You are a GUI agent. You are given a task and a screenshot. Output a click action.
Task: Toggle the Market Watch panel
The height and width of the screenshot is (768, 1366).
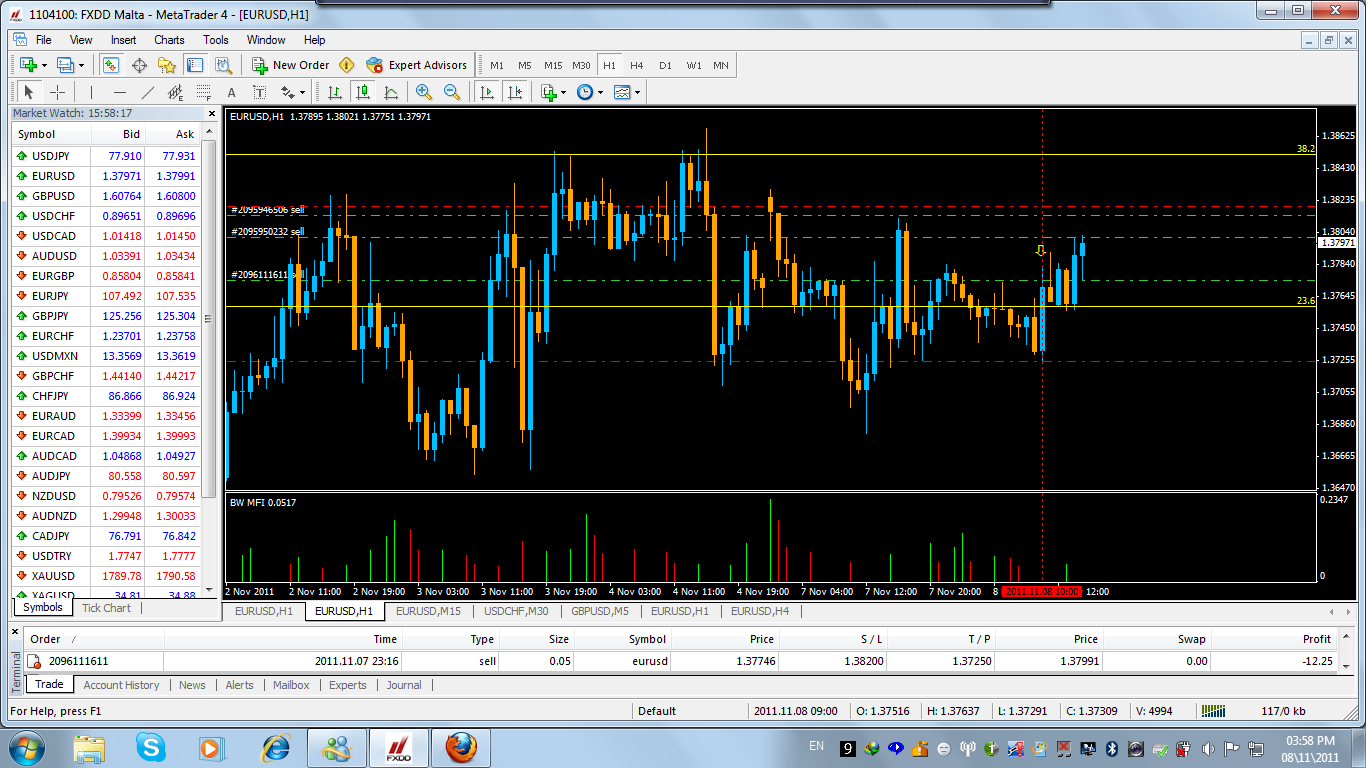point(111,65)
